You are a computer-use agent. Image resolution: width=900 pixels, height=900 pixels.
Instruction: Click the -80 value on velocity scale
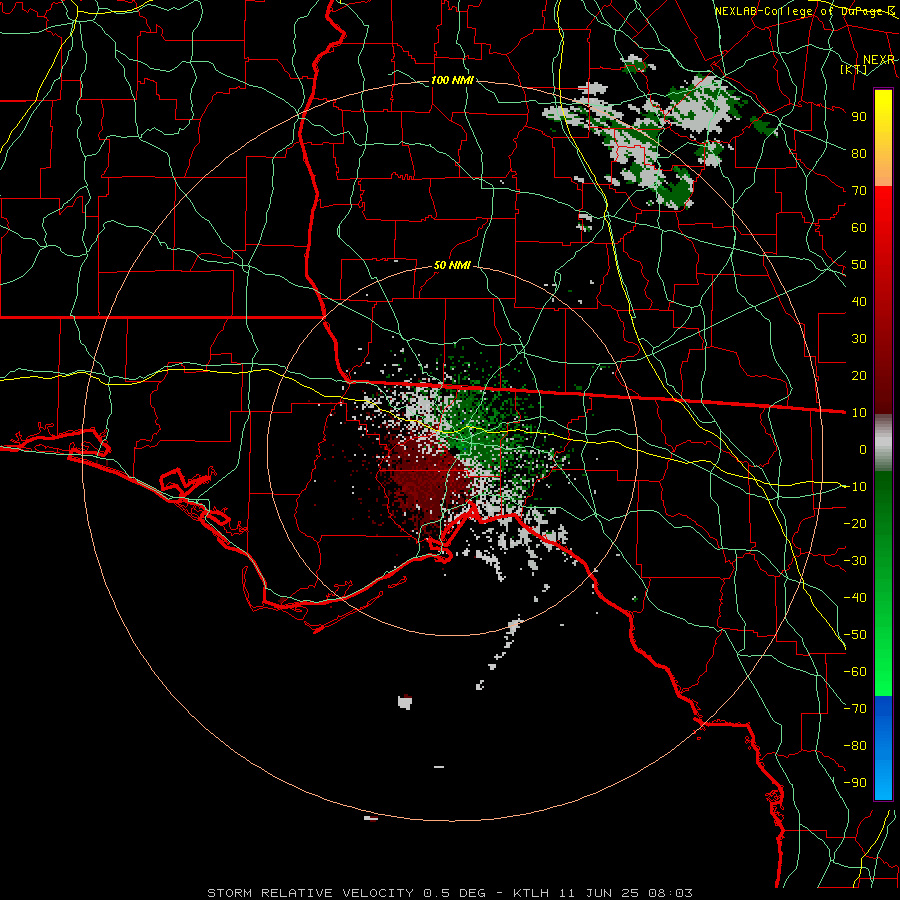855,746
